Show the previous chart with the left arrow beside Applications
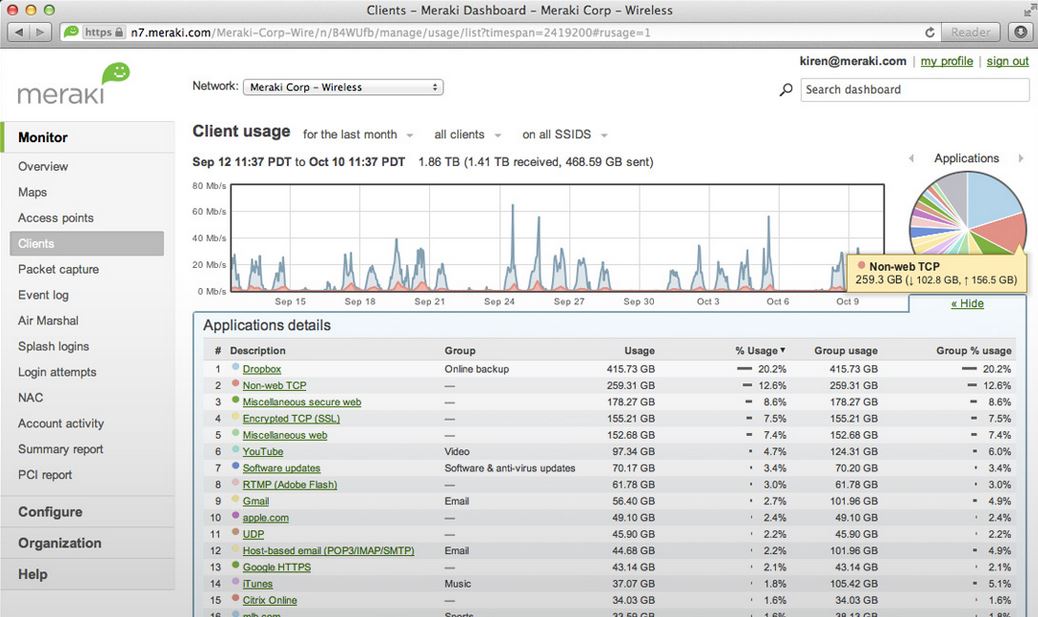The image size is (1038, 617). (x=912, y=158)
